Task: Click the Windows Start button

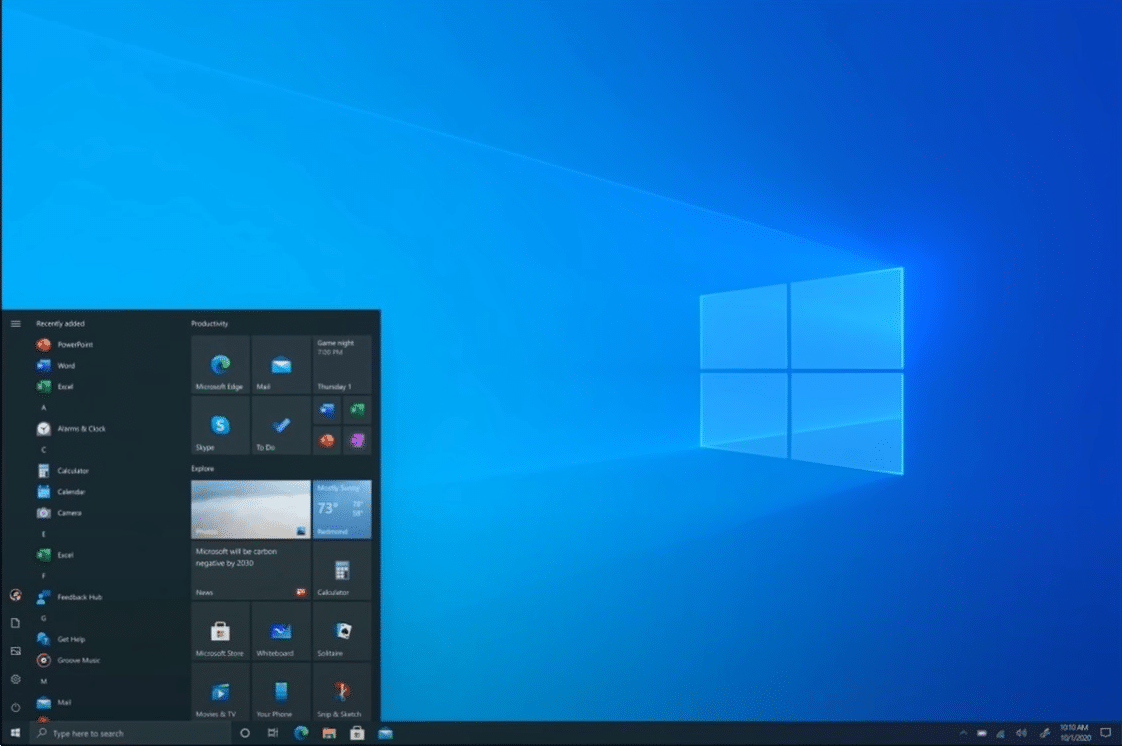Action: [x=15, y=733]
